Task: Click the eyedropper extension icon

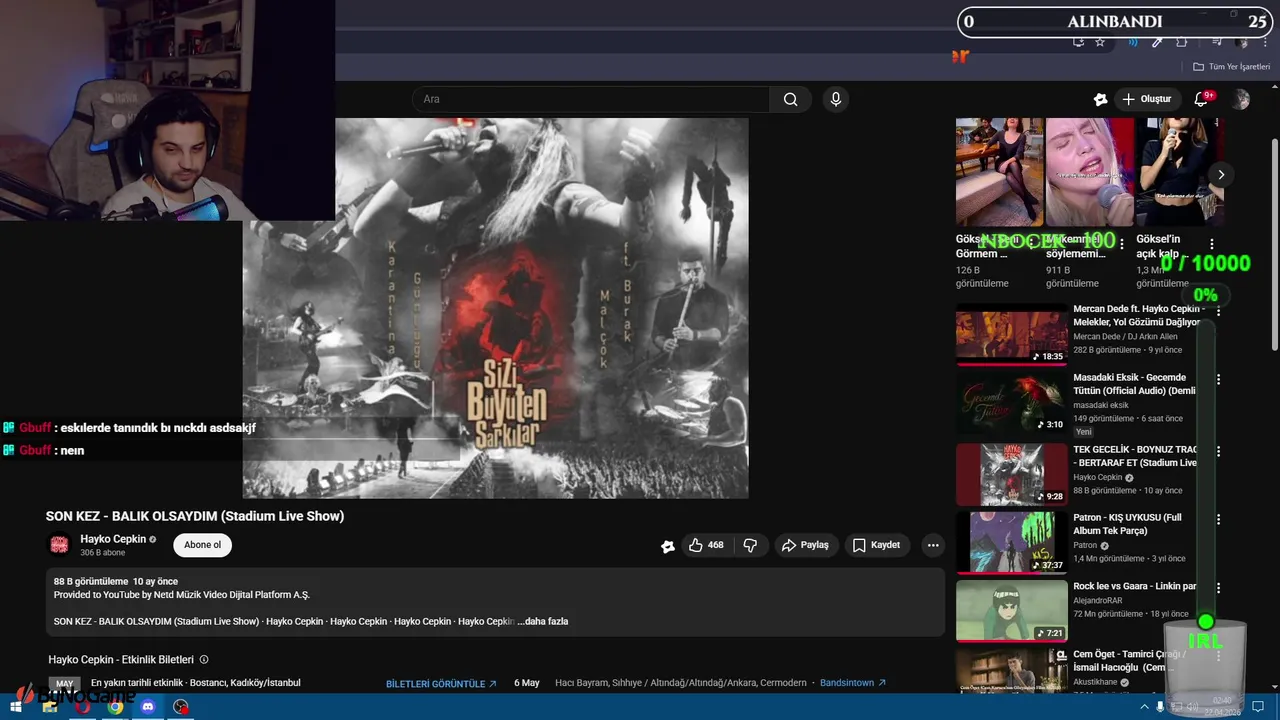Action: point(1157,42)
